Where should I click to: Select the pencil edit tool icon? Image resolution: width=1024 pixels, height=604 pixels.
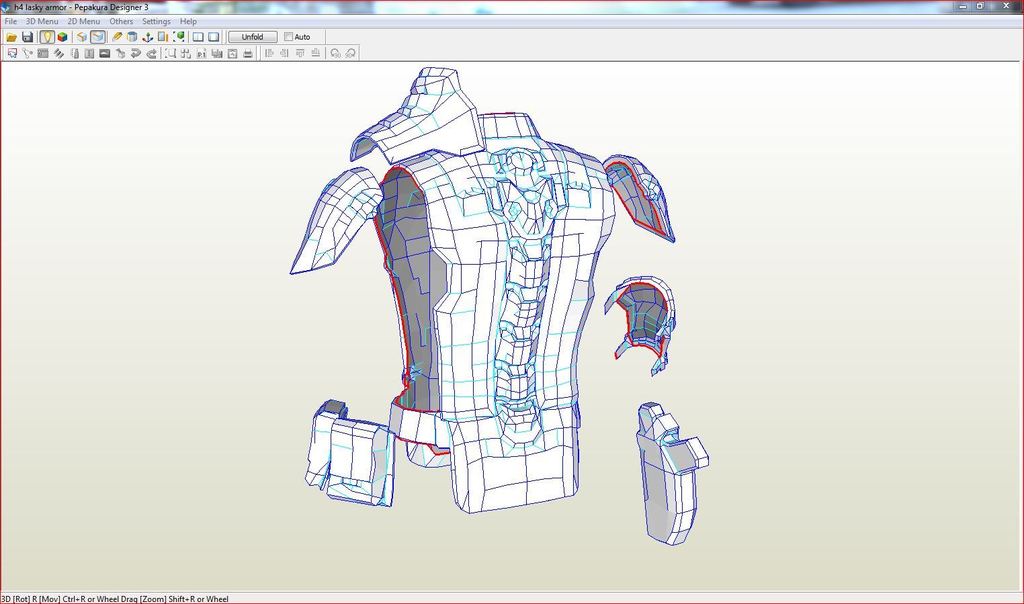[x=117, y=37]
